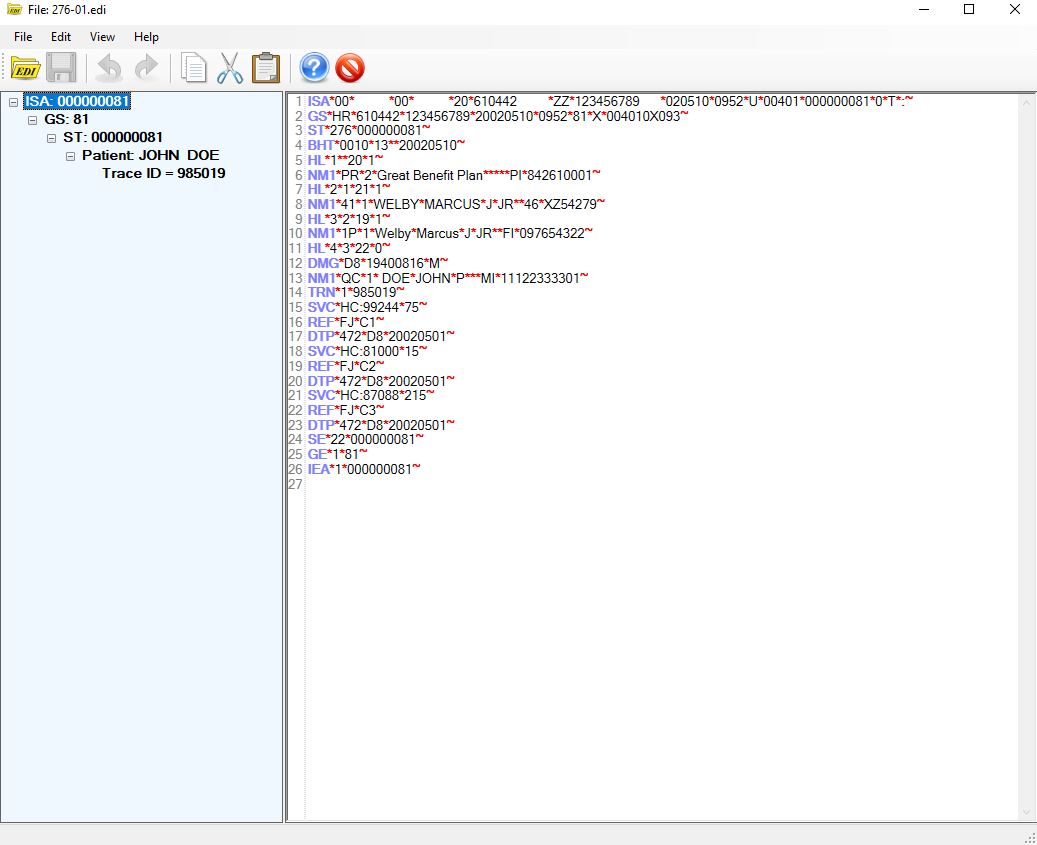The height and width of the screenshot is (845, 1037).
Task: Maximize the 276-01.edi window
Action: pos(969,9)
